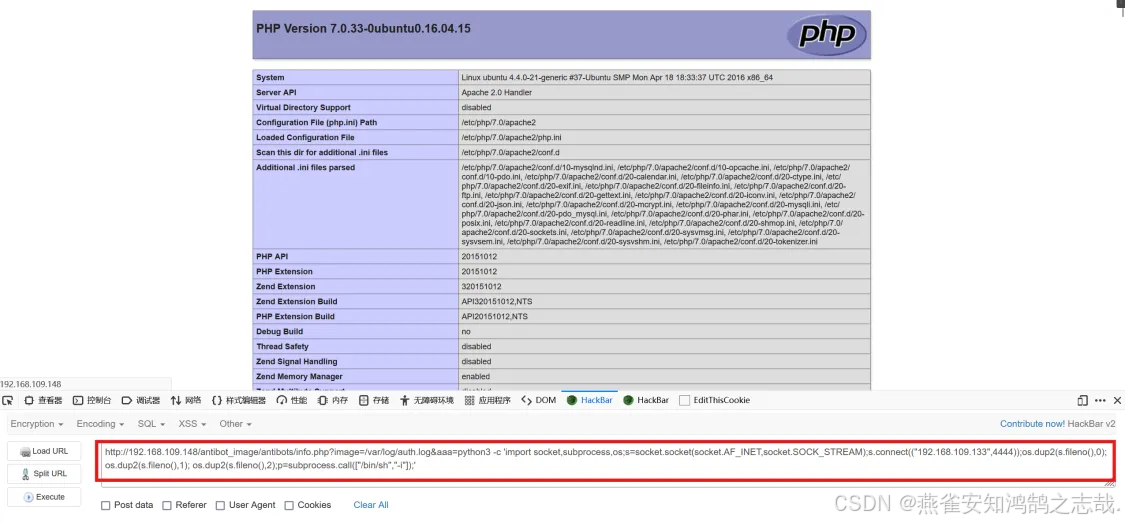Screen dimensions: 1125x523
Task: Click Configuration File (php.ini) Path label
Action: coord(316,123)
